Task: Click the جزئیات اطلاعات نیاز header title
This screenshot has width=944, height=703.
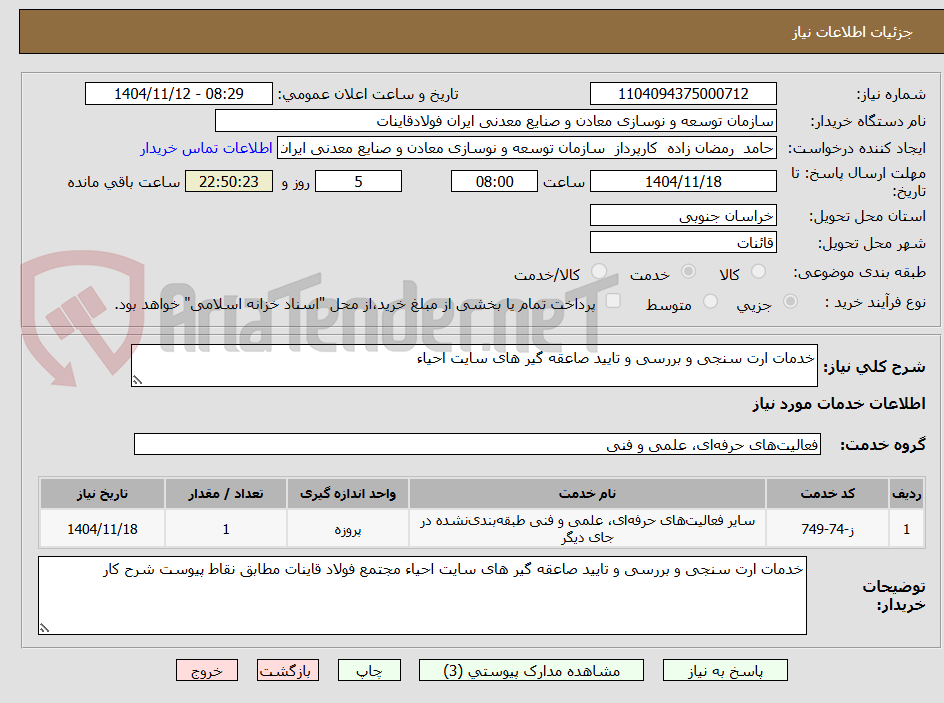Action: click(852, 33)
